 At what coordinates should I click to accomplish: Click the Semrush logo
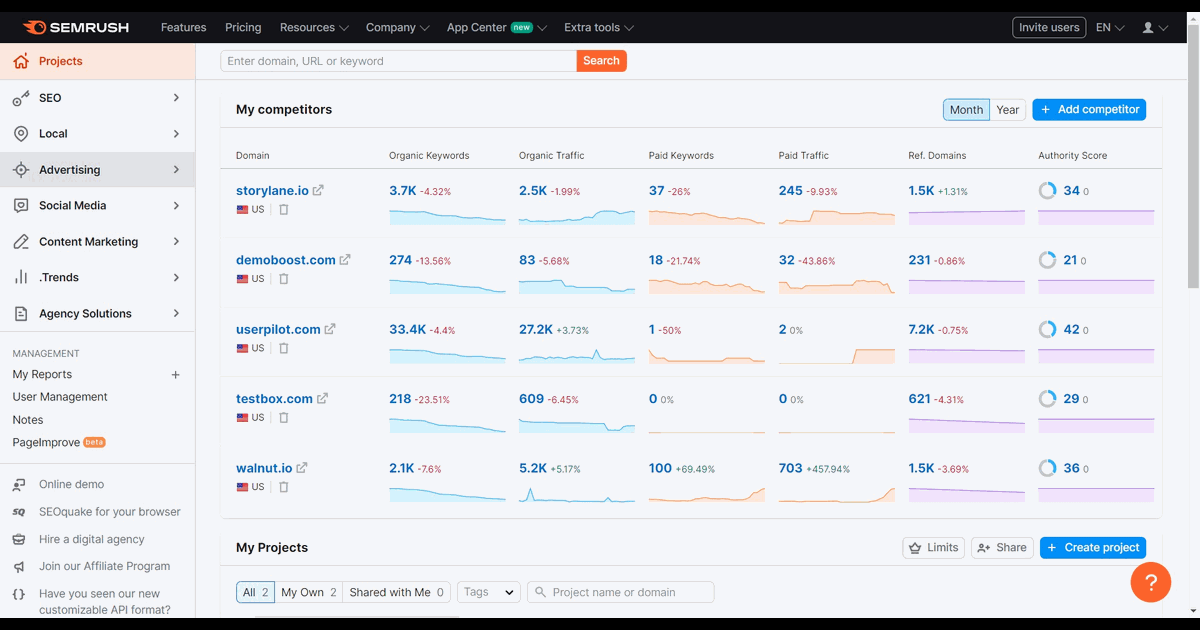pyautogui.click(x=76, y=28)
